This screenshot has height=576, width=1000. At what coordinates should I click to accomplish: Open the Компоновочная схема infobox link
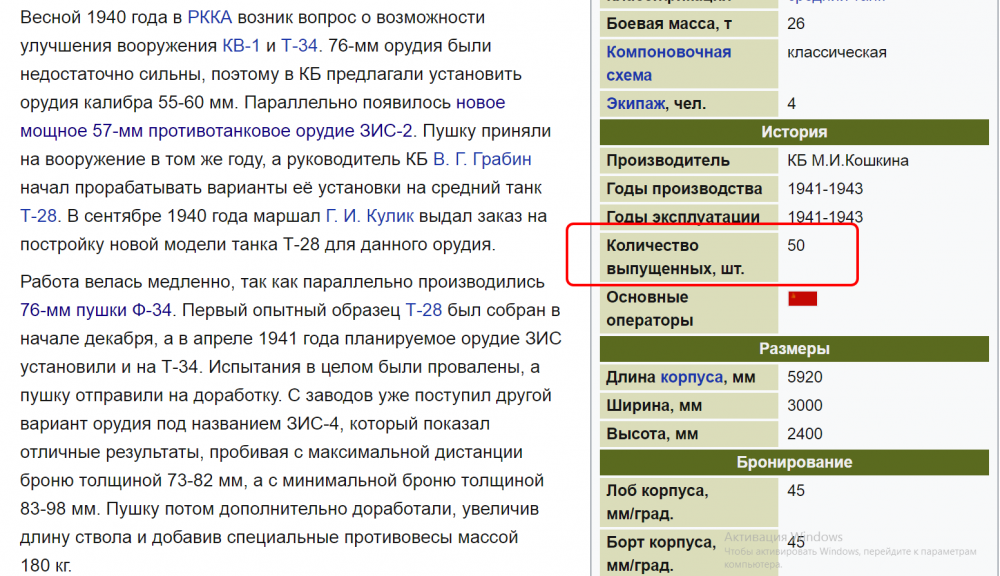668,64
